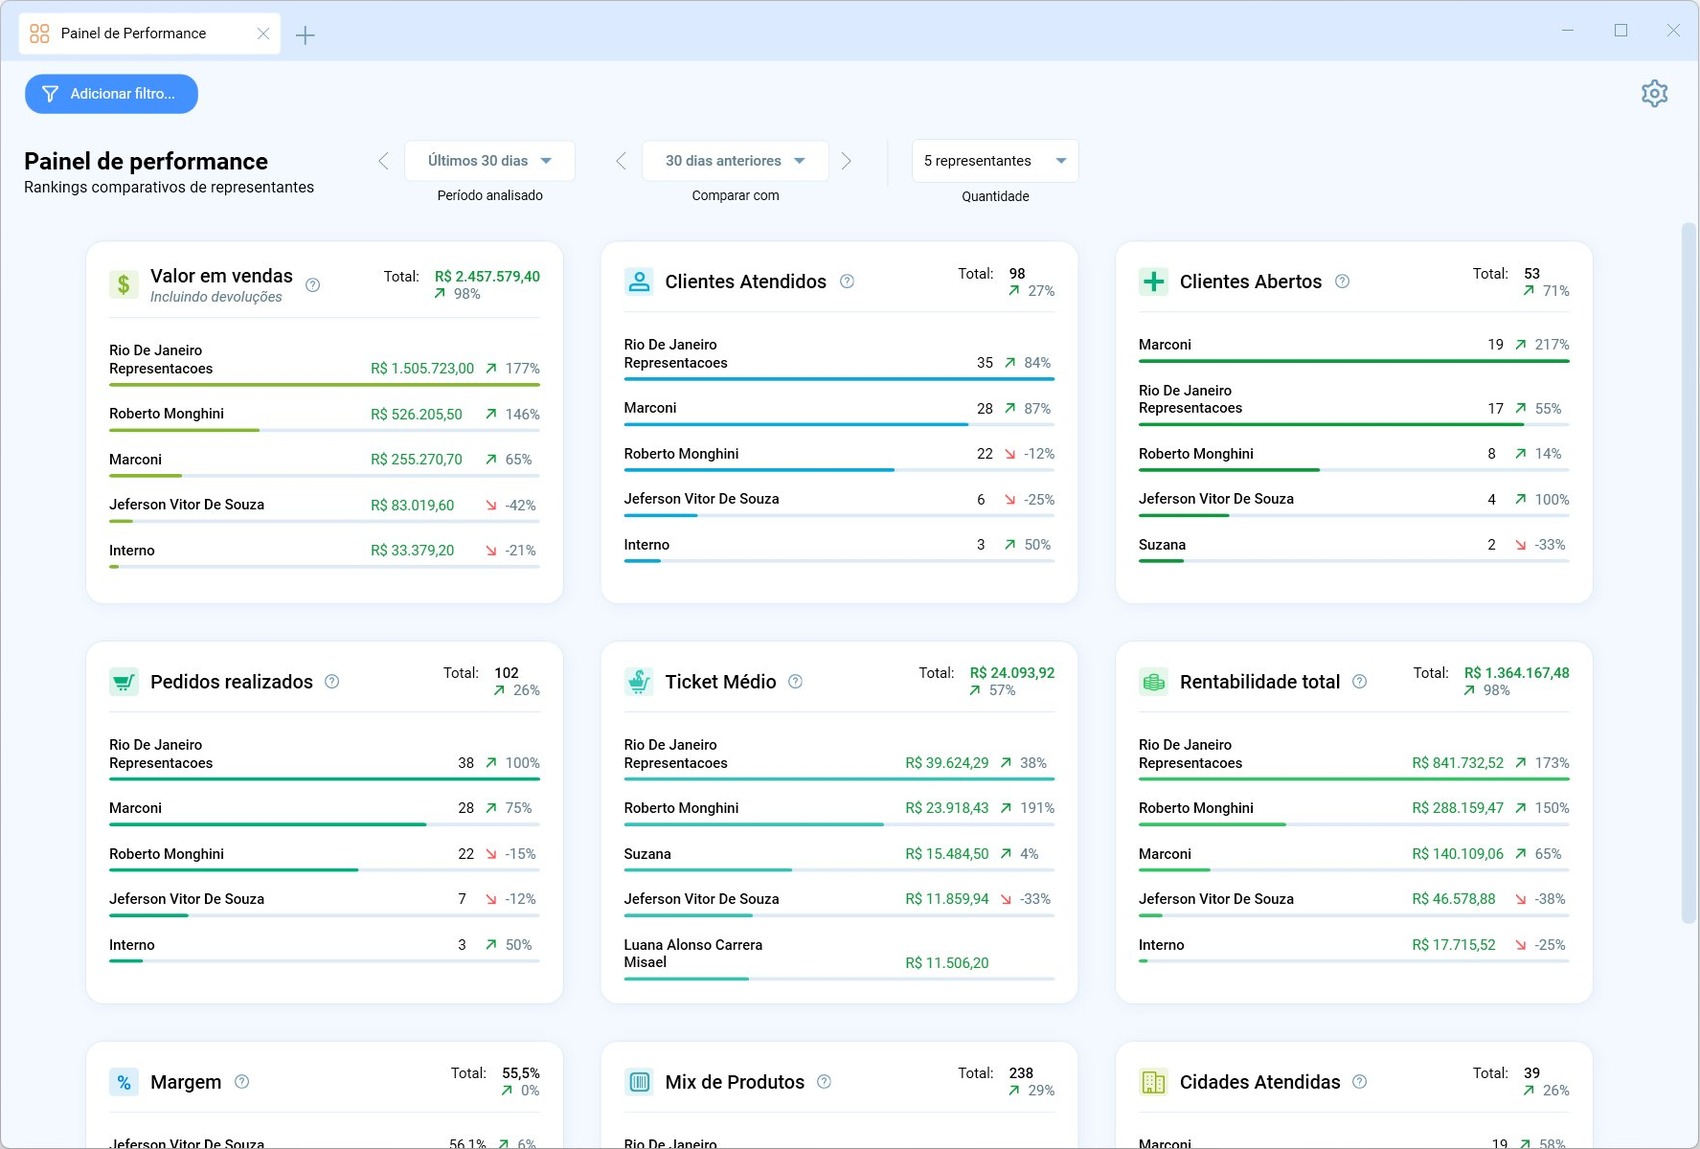Click the help icon next to Clientes Abertos
Screen dimensions: 1700x1149
coord(1342,281)
